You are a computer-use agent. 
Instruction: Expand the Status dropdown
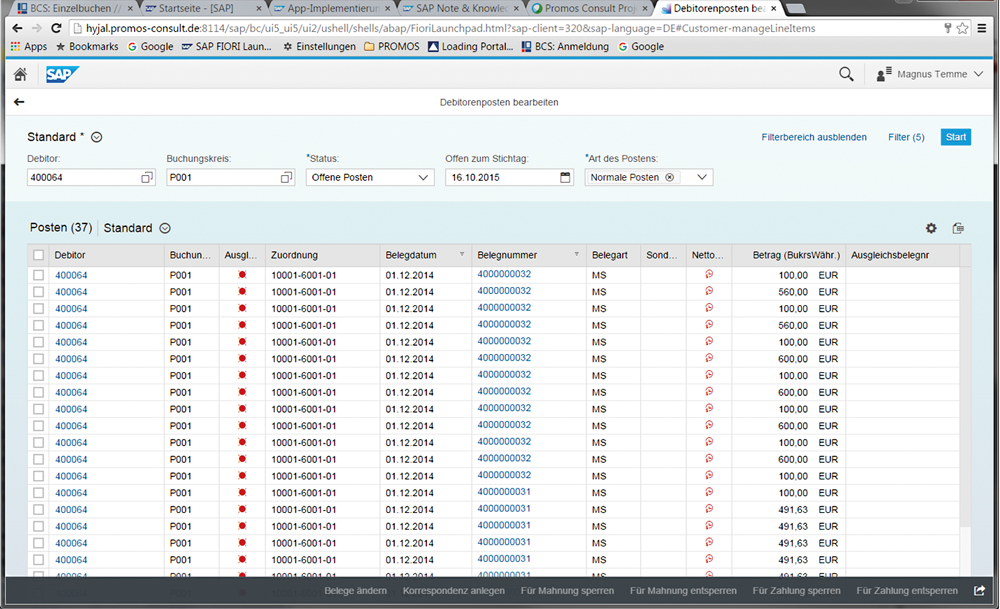coord(422,177)
